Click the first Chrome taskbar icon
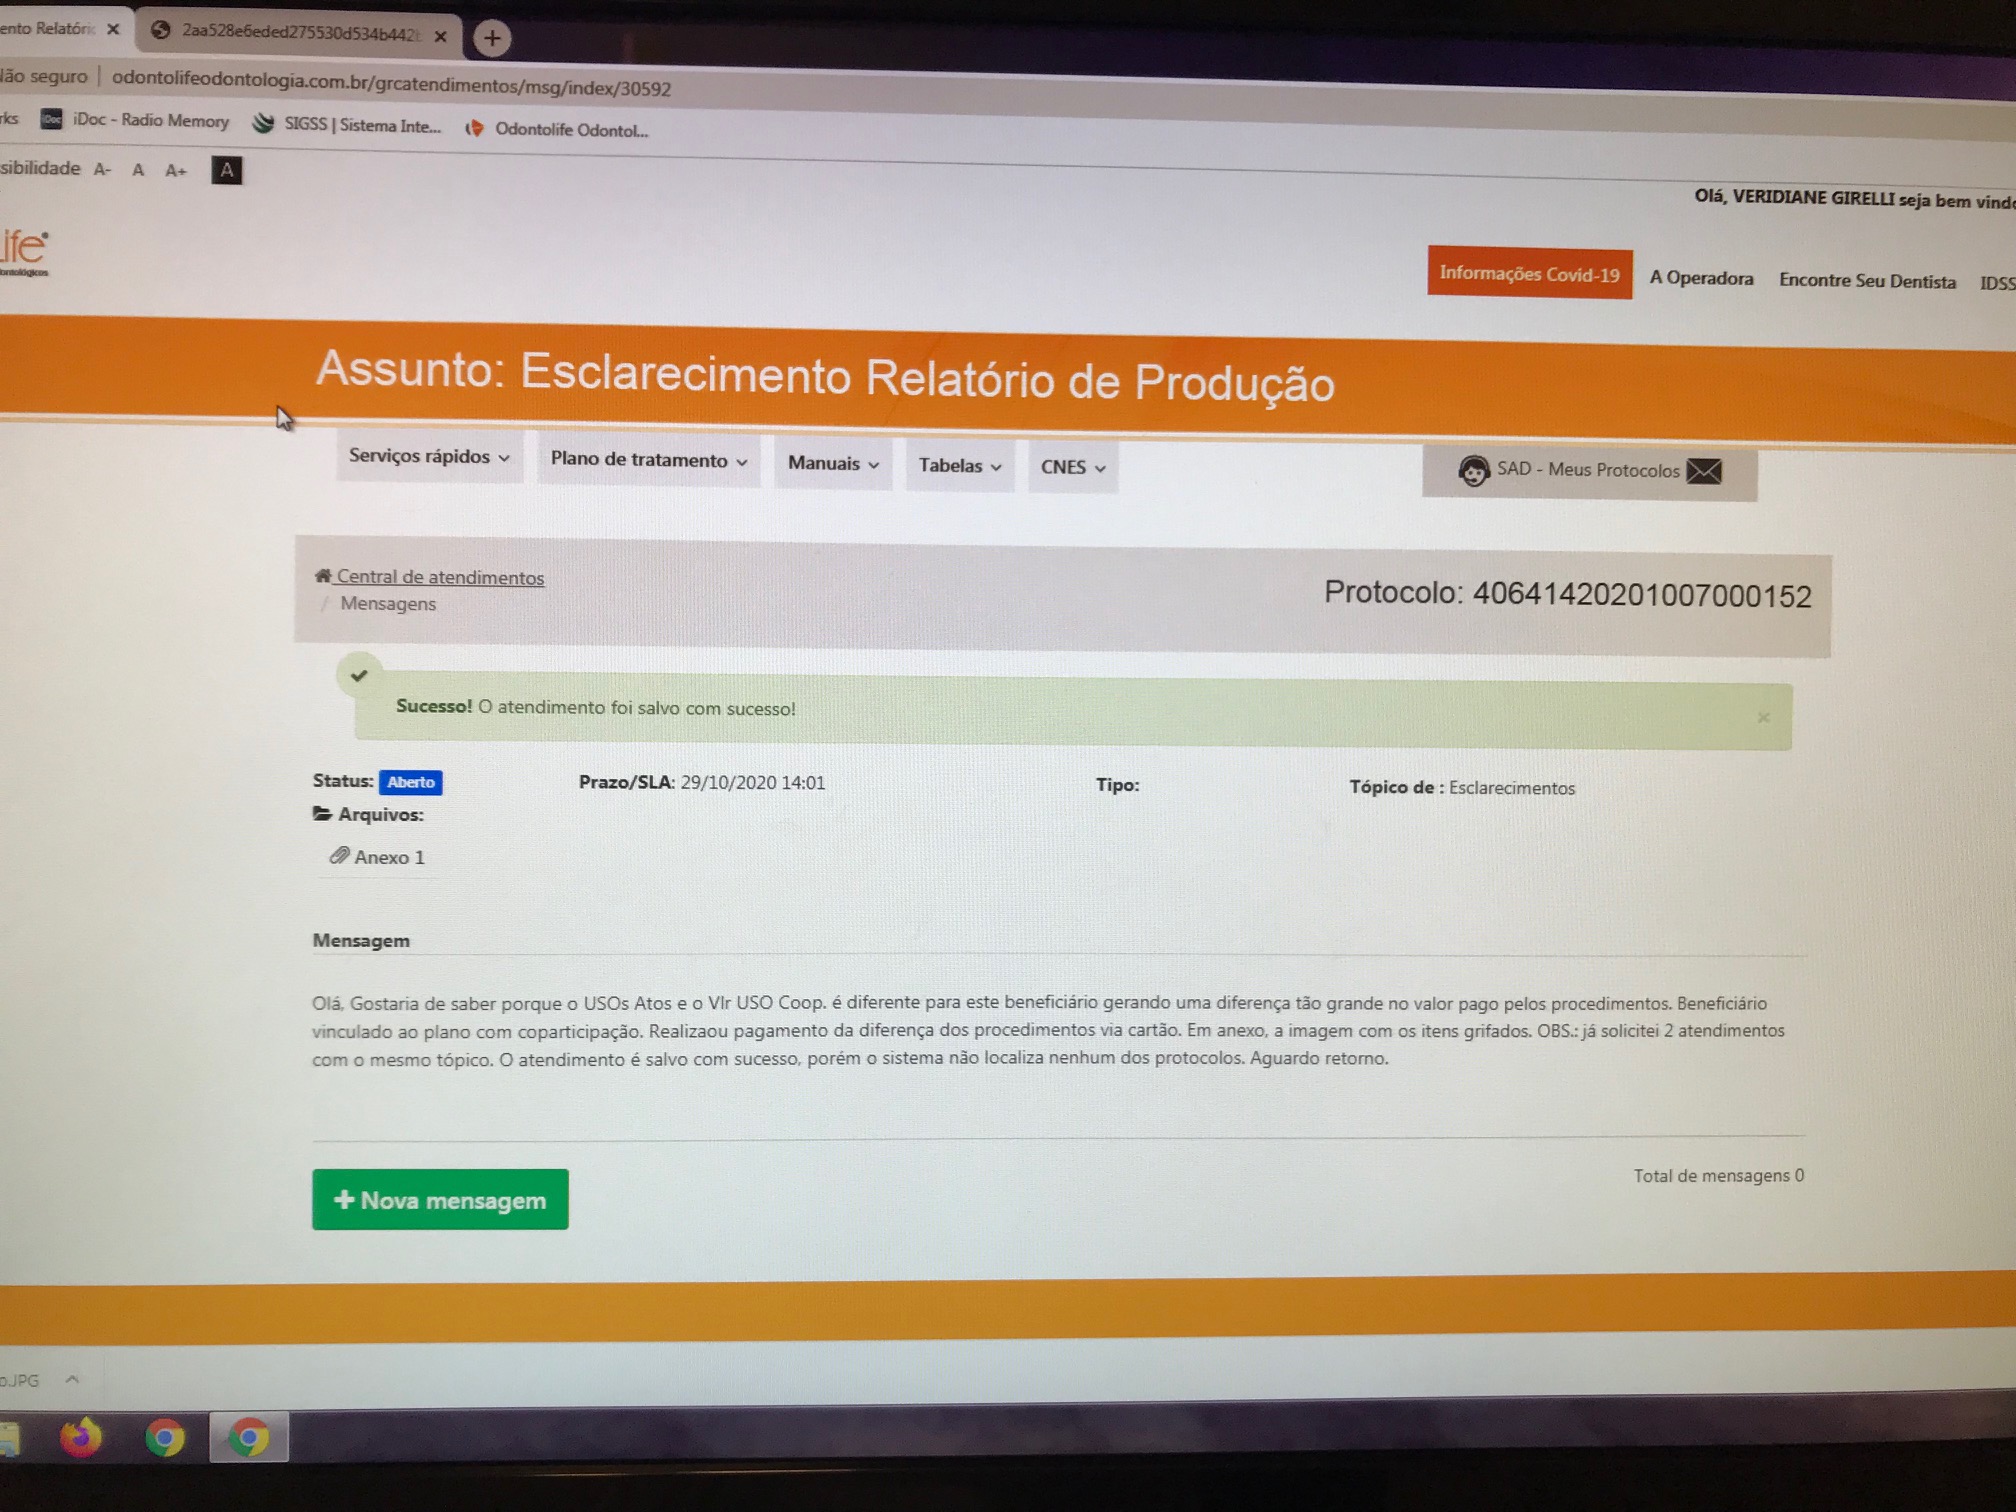 click(165, 1438)
